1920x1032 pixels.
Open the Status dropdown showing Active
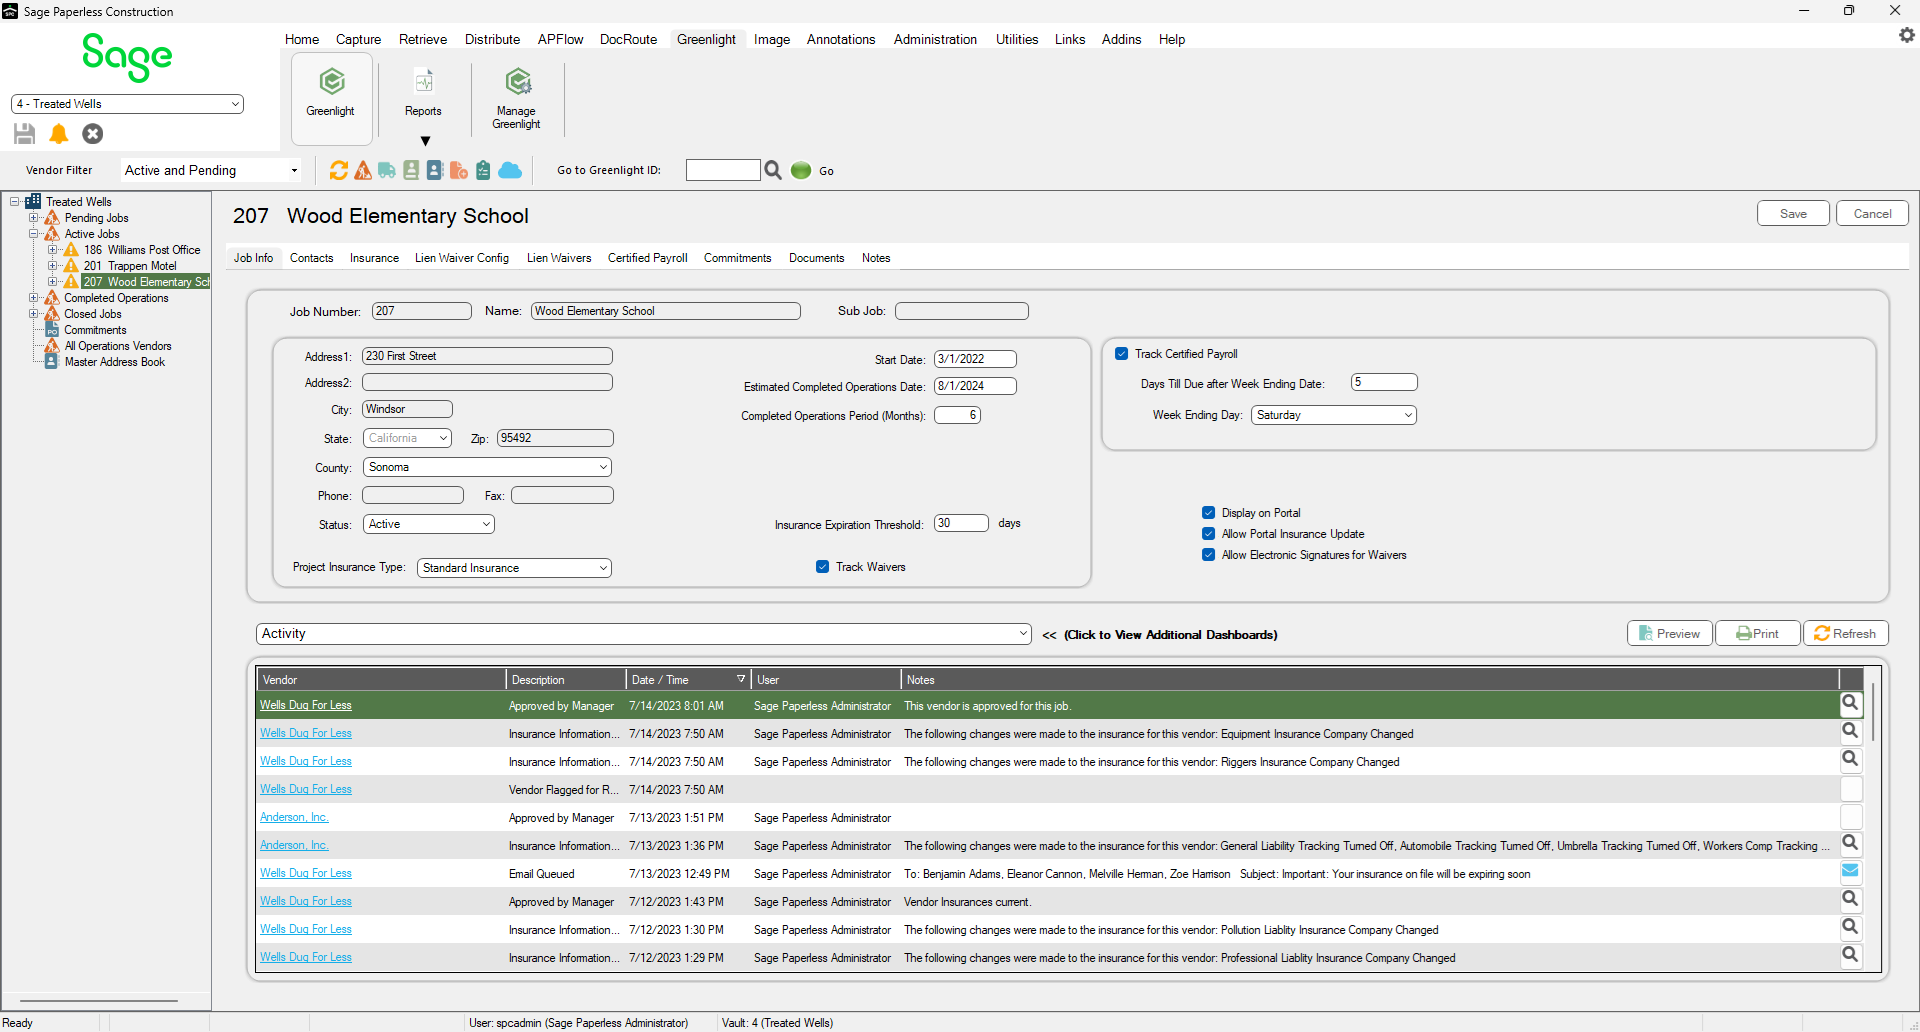[x=428, y=524]
